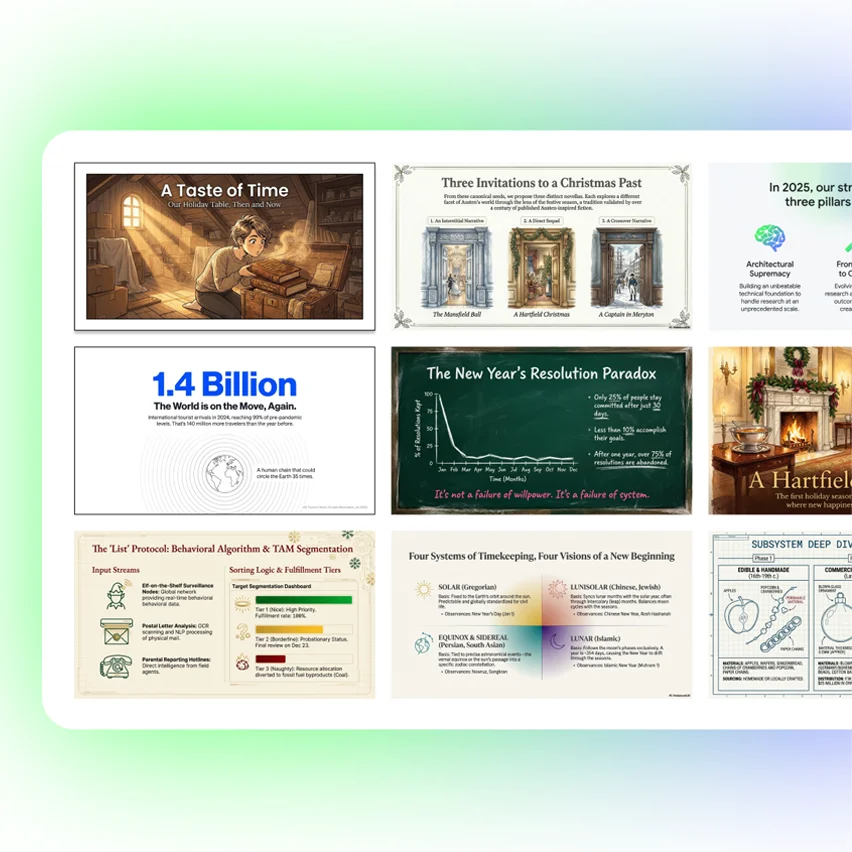Click the sun icon next to SOLAR (Gregorian)
The height and width of the screenshot is (852, 852).
(x=422, y=588)
